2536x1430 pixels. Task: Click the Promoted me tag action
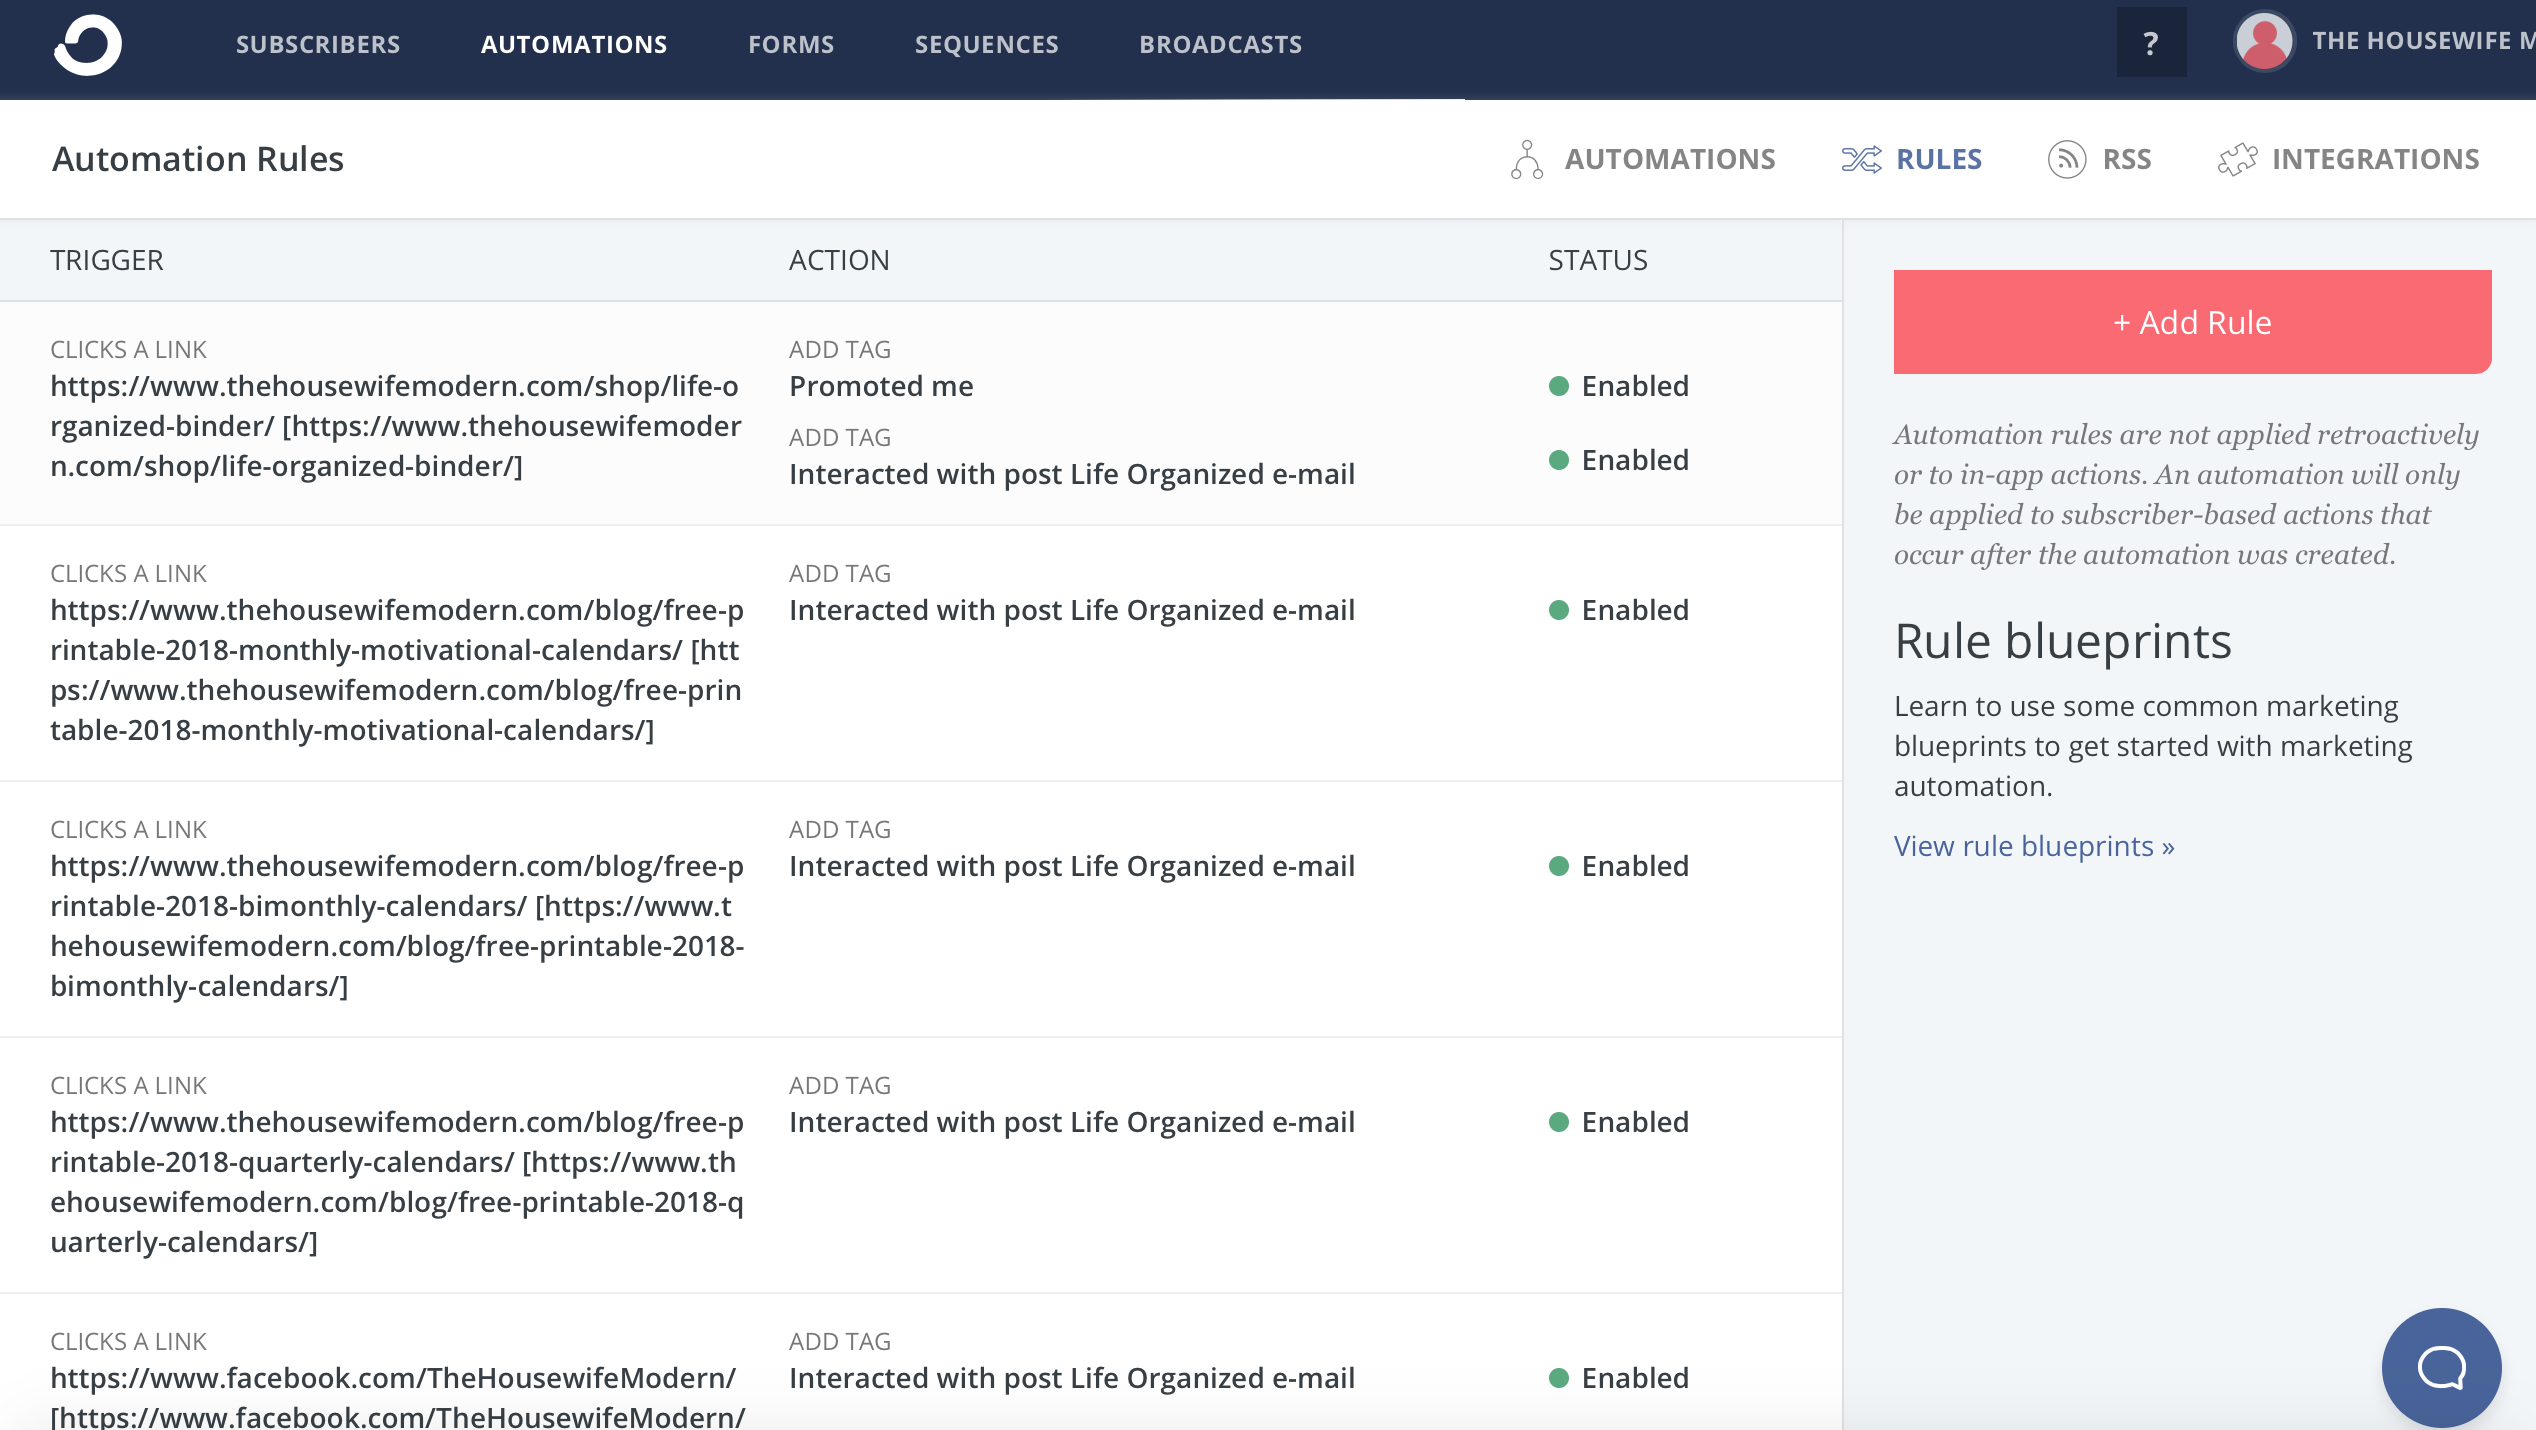click(881, 386)
